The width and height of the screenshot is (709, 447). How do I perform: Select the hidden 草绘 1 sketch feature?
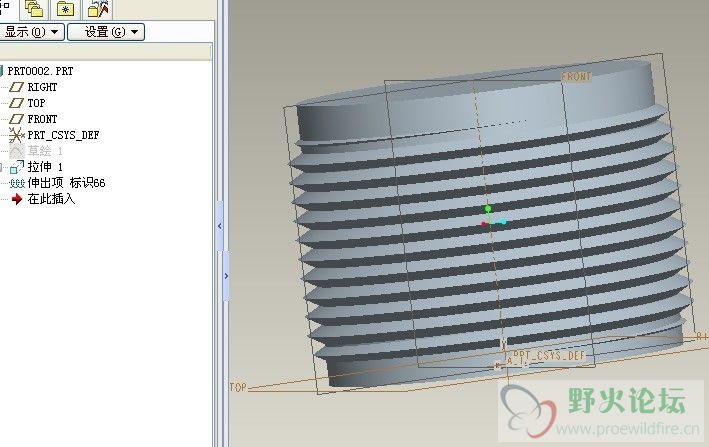(45, 151)
